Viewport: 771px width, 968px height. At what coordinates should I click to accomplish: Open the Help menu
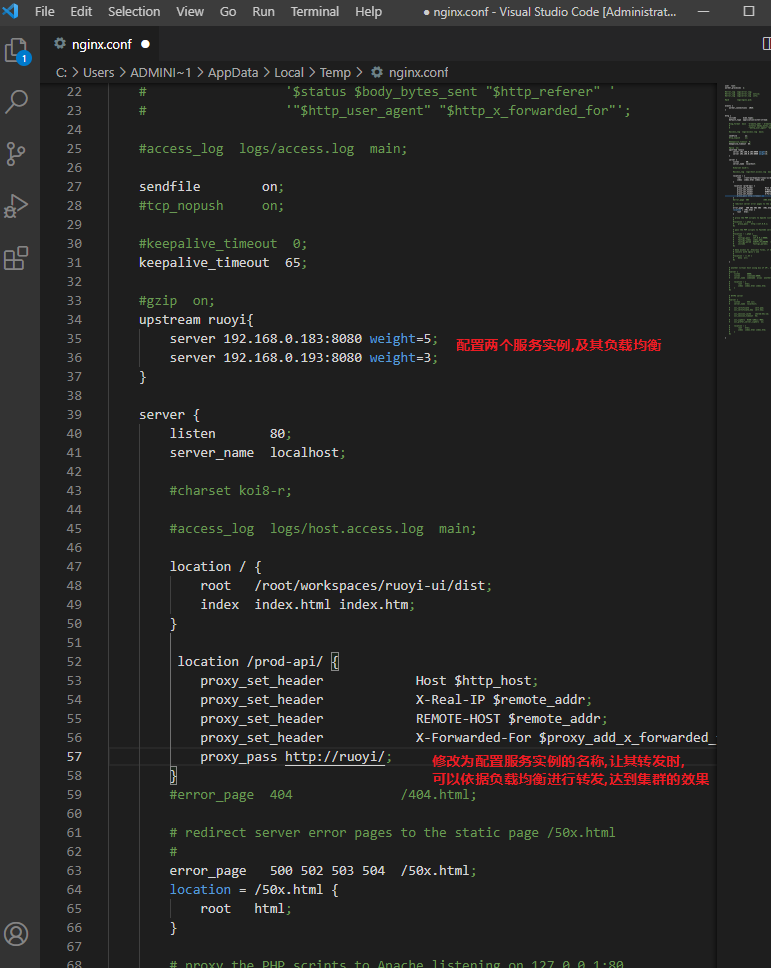click(368, 11)
